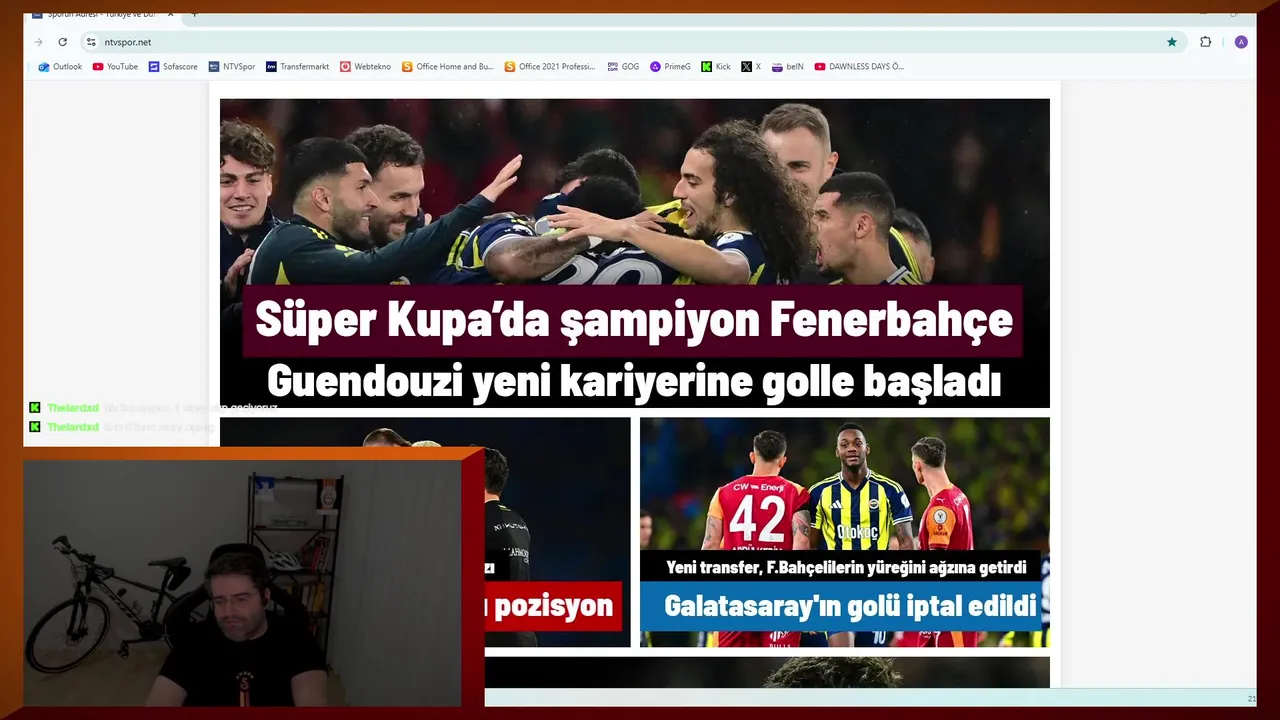The height and width of the screenshot is (720, 1280).
Task: Open the Webtekno bookmark
Action: click(365, 67)
